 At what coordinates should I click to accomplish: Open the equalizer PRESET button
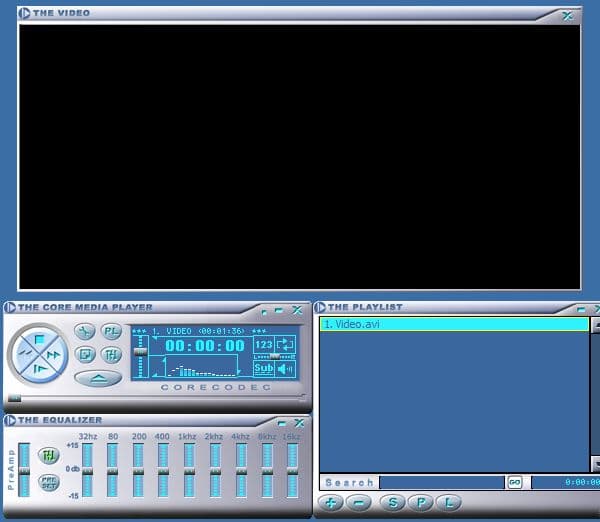(x=49, y=482)
